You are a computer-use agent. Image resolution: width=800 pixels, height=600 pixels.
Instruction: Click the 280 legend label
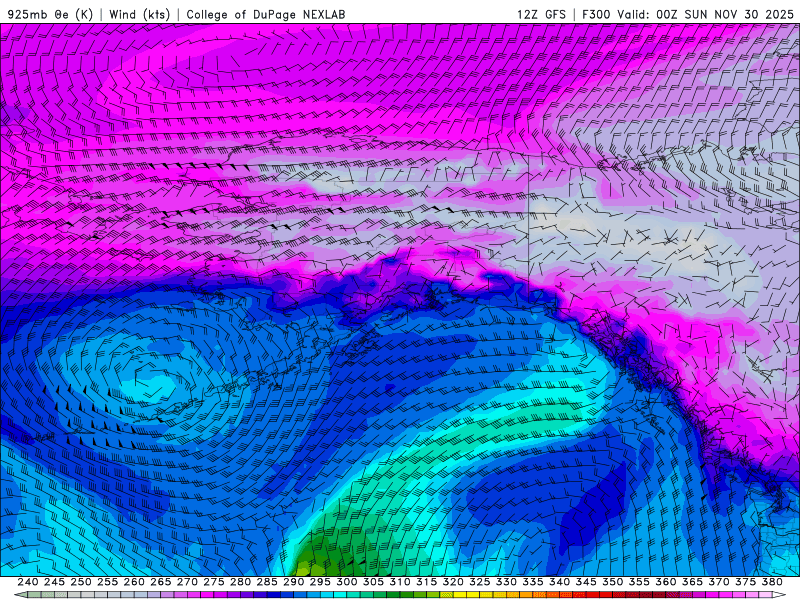coord(240,582)
